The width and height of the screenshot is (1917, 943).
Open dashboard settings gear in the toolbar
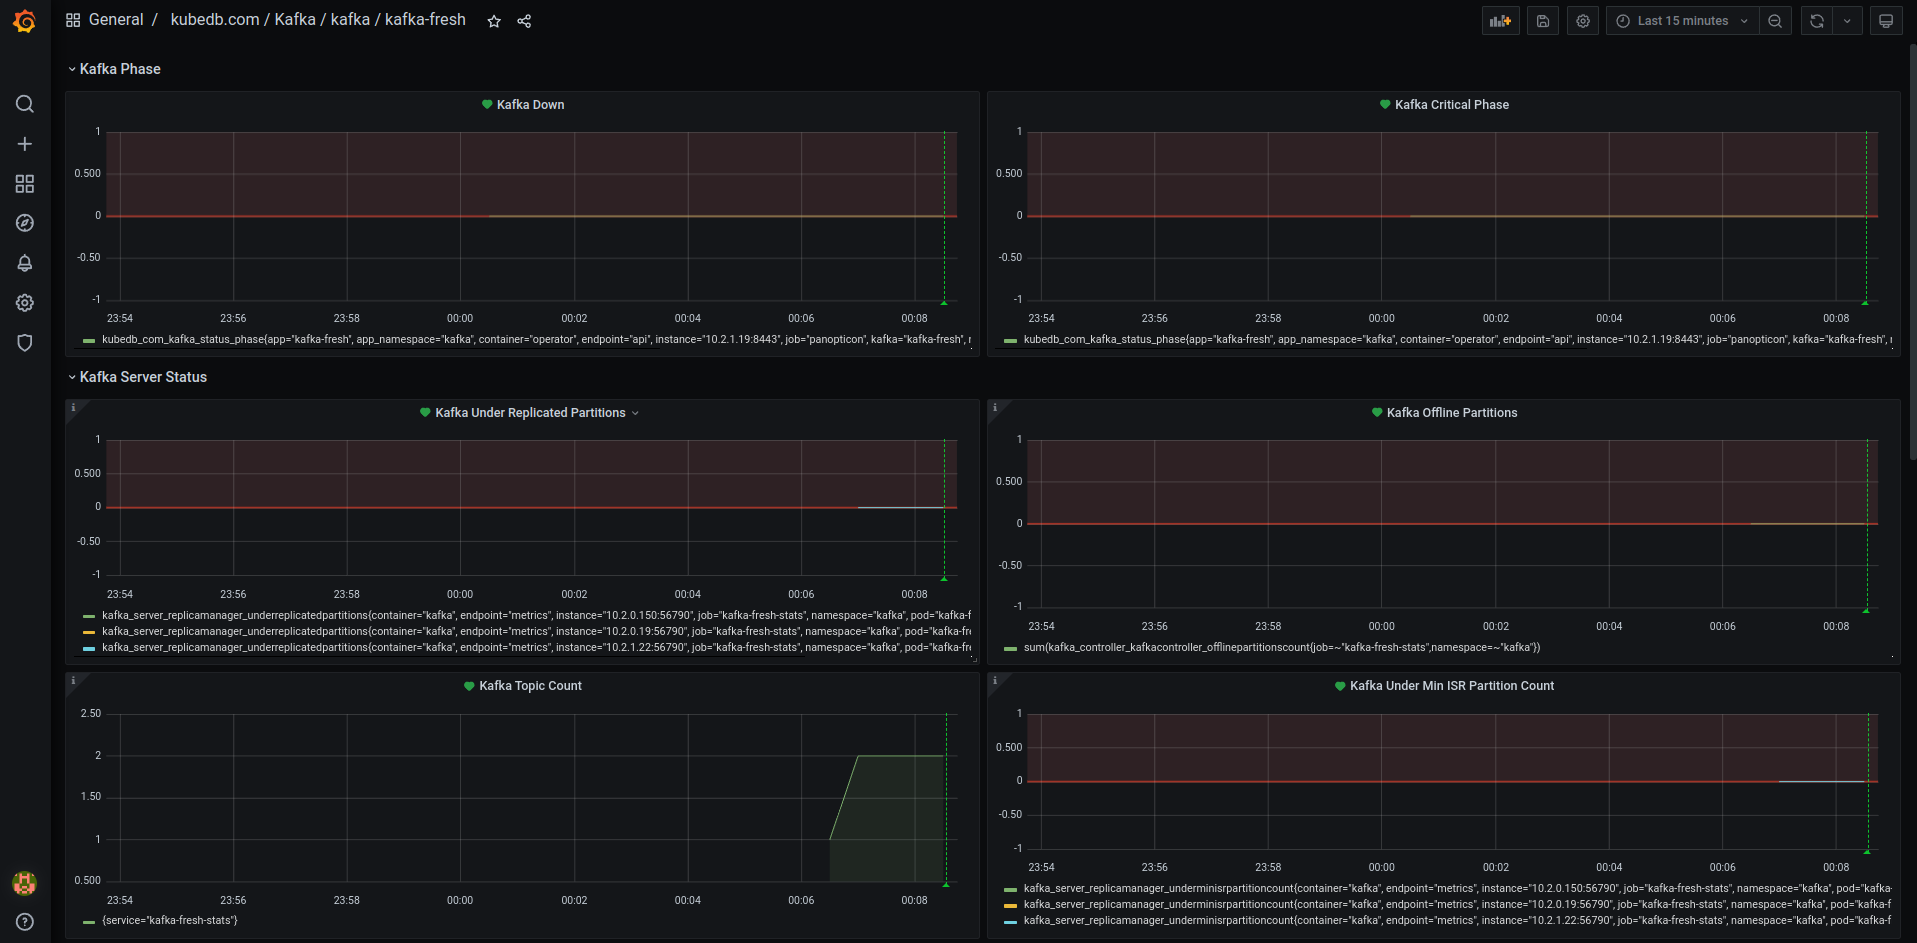pyautogui.click(x=1582, y=20)
